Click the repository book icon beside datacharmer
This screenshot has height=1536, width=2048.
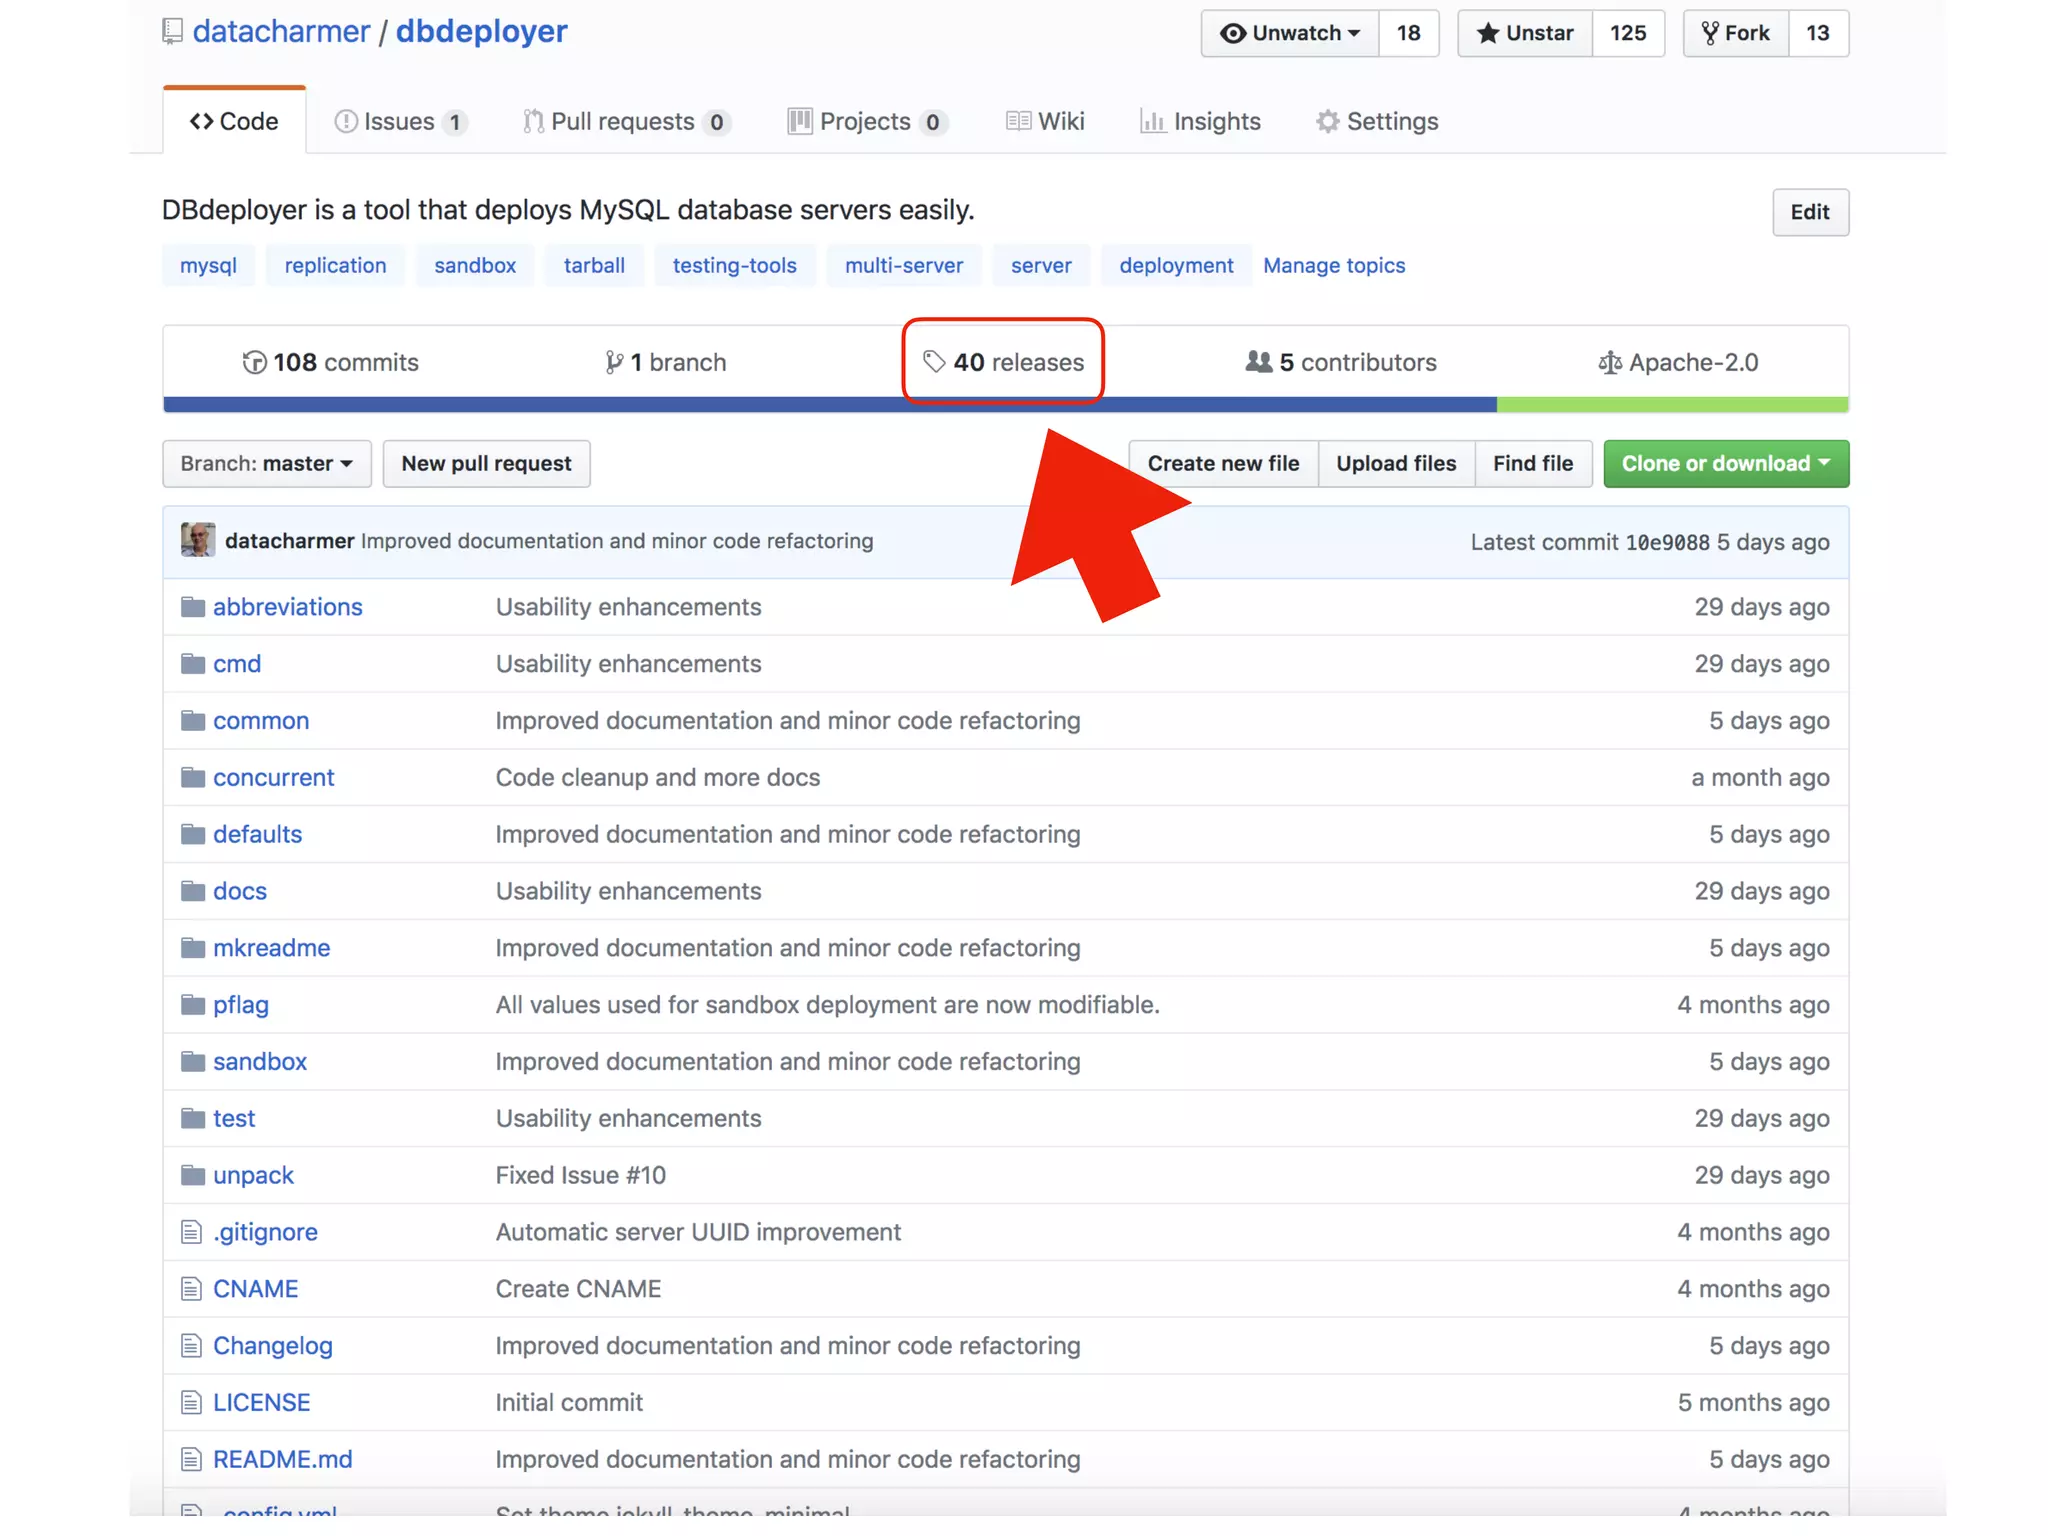pos(172,32)
